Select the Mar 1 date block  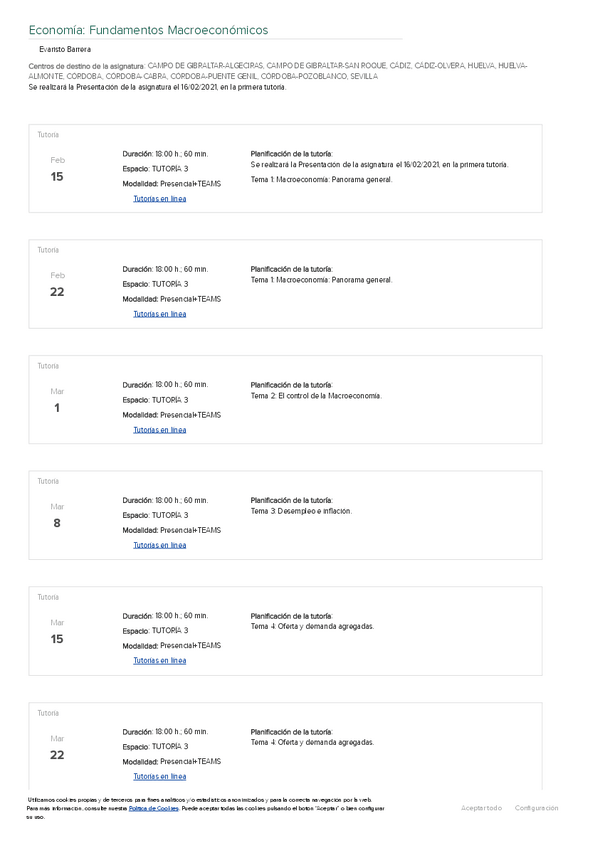(x=57, y=400)
